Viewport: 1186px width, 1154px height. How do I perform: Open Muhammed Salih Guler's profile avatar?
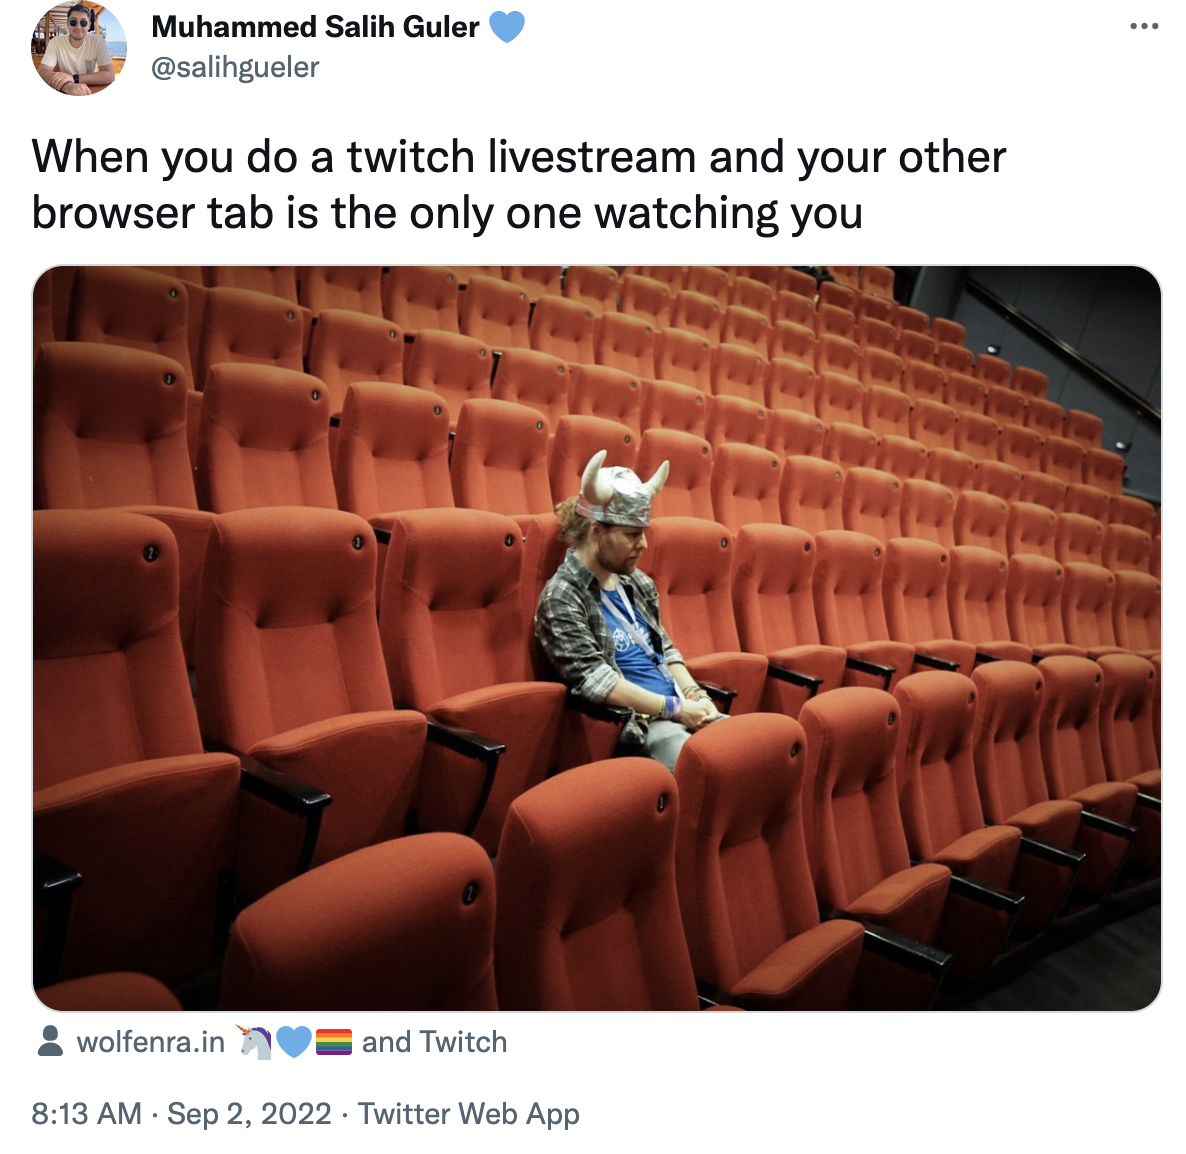(79, 48)
